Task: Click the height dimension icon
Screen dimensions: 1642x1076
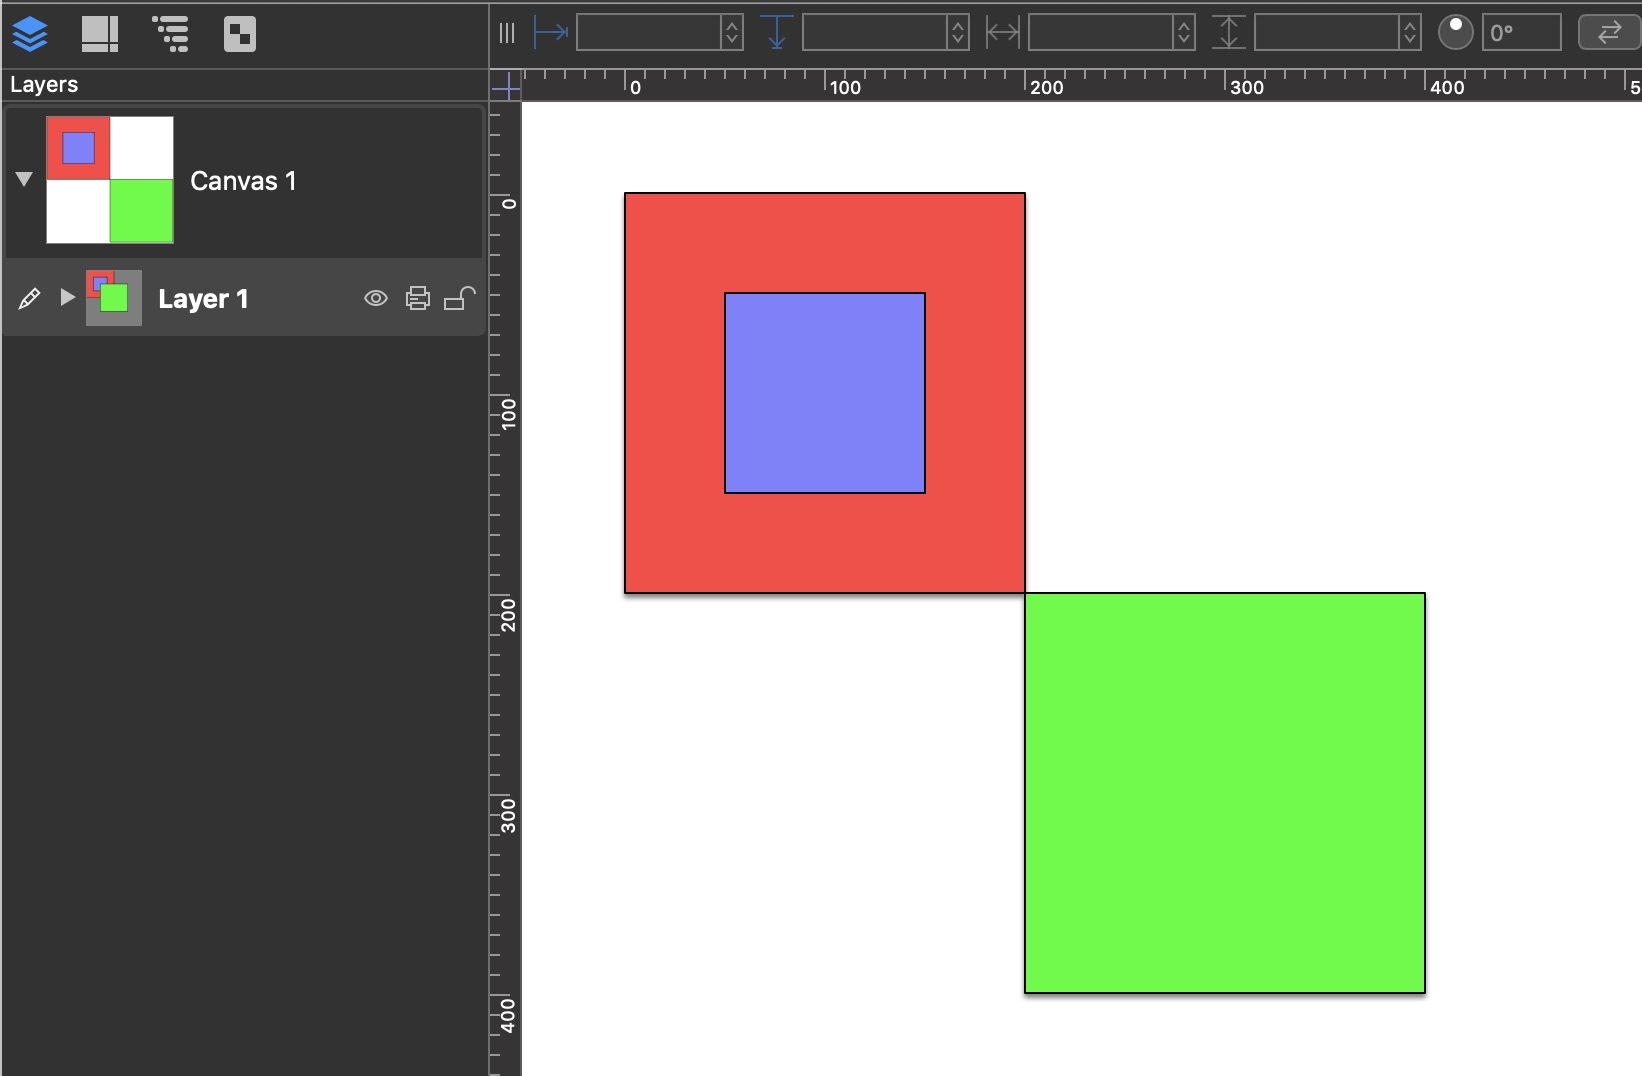Action: [x=1228, y=33]
